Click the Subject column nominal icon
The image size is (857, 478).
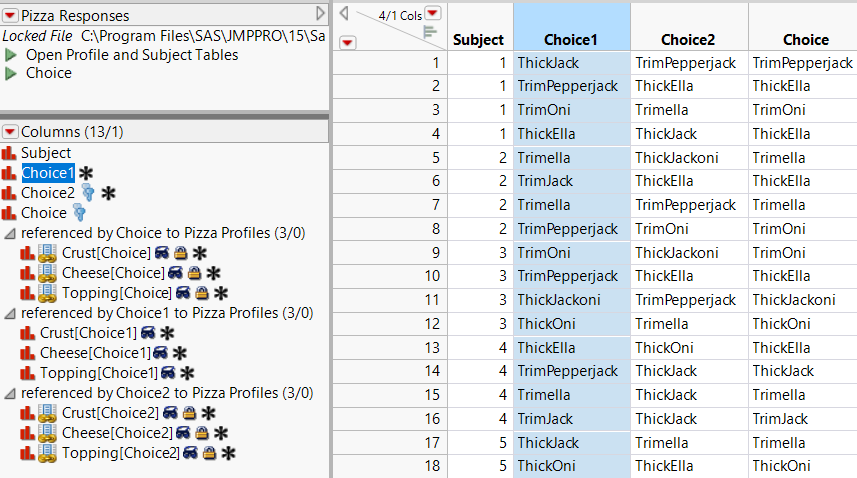9,153
